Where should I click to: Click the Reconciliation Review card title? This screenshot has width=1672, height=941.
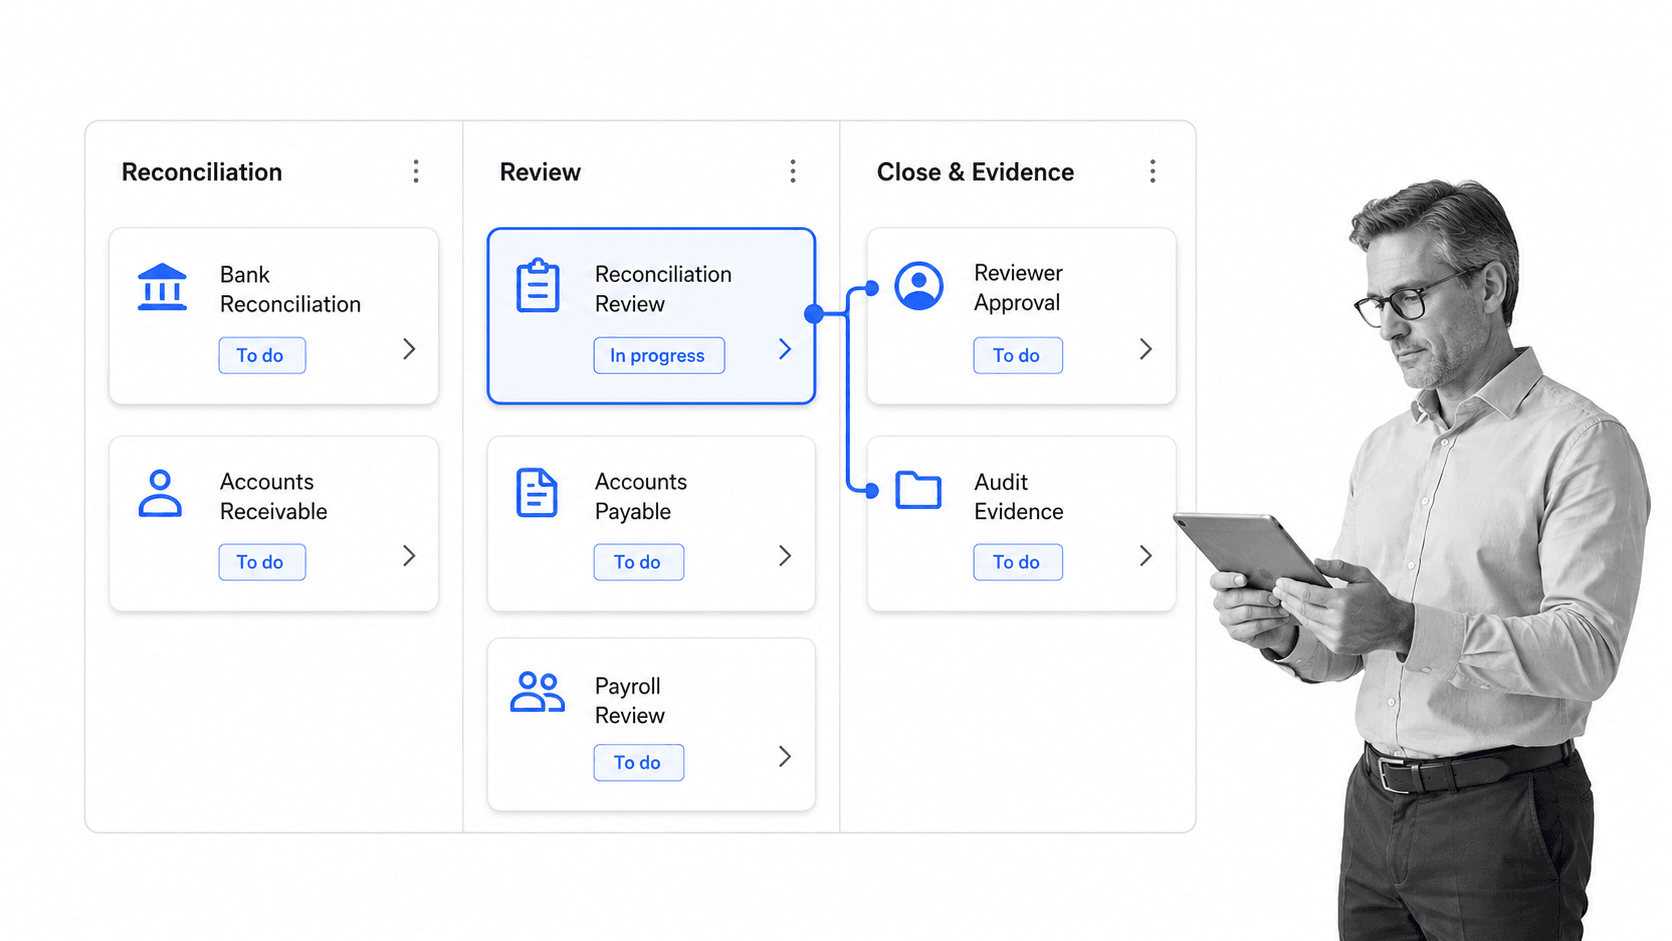click(x=663, y=289)
